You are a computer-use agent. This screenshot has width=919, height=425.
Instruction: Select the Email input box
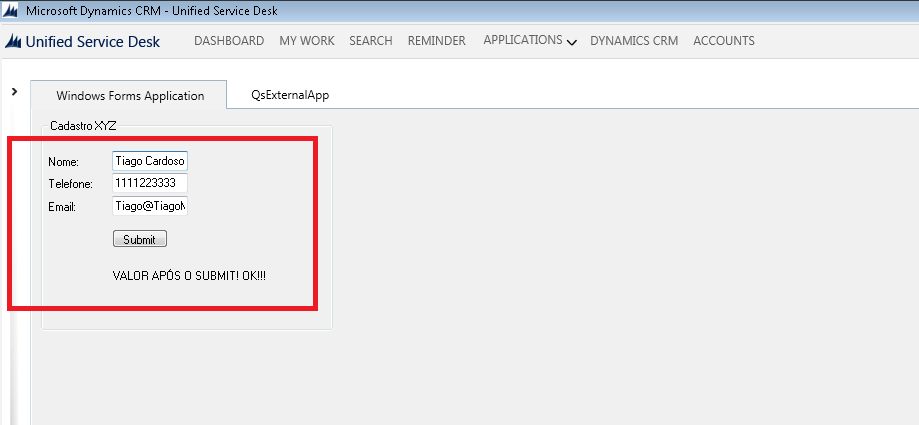[x=150, y=206]
